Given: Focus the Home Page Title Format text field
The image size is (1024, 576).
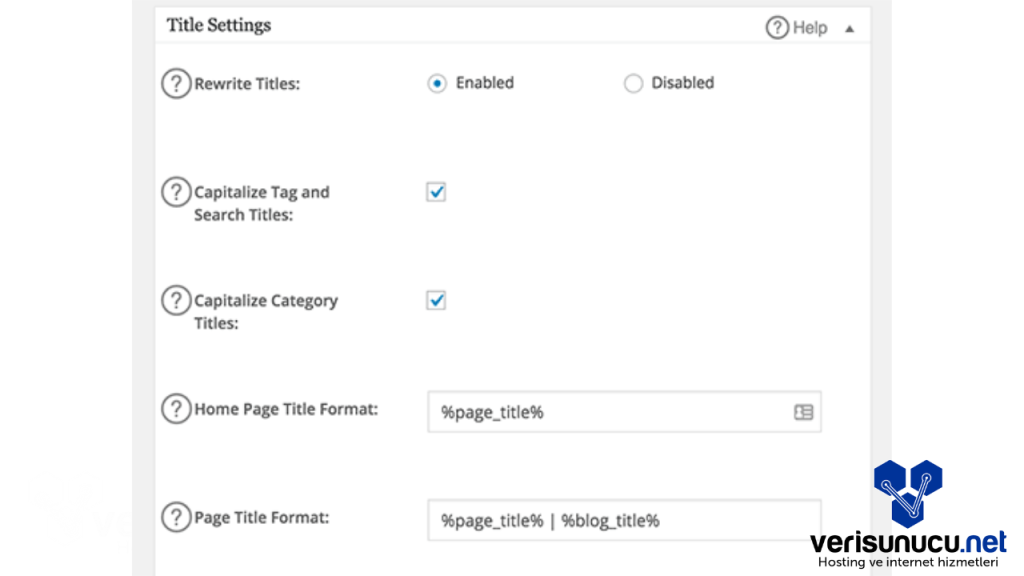Looking at the screenshot, I should point(610,412).
